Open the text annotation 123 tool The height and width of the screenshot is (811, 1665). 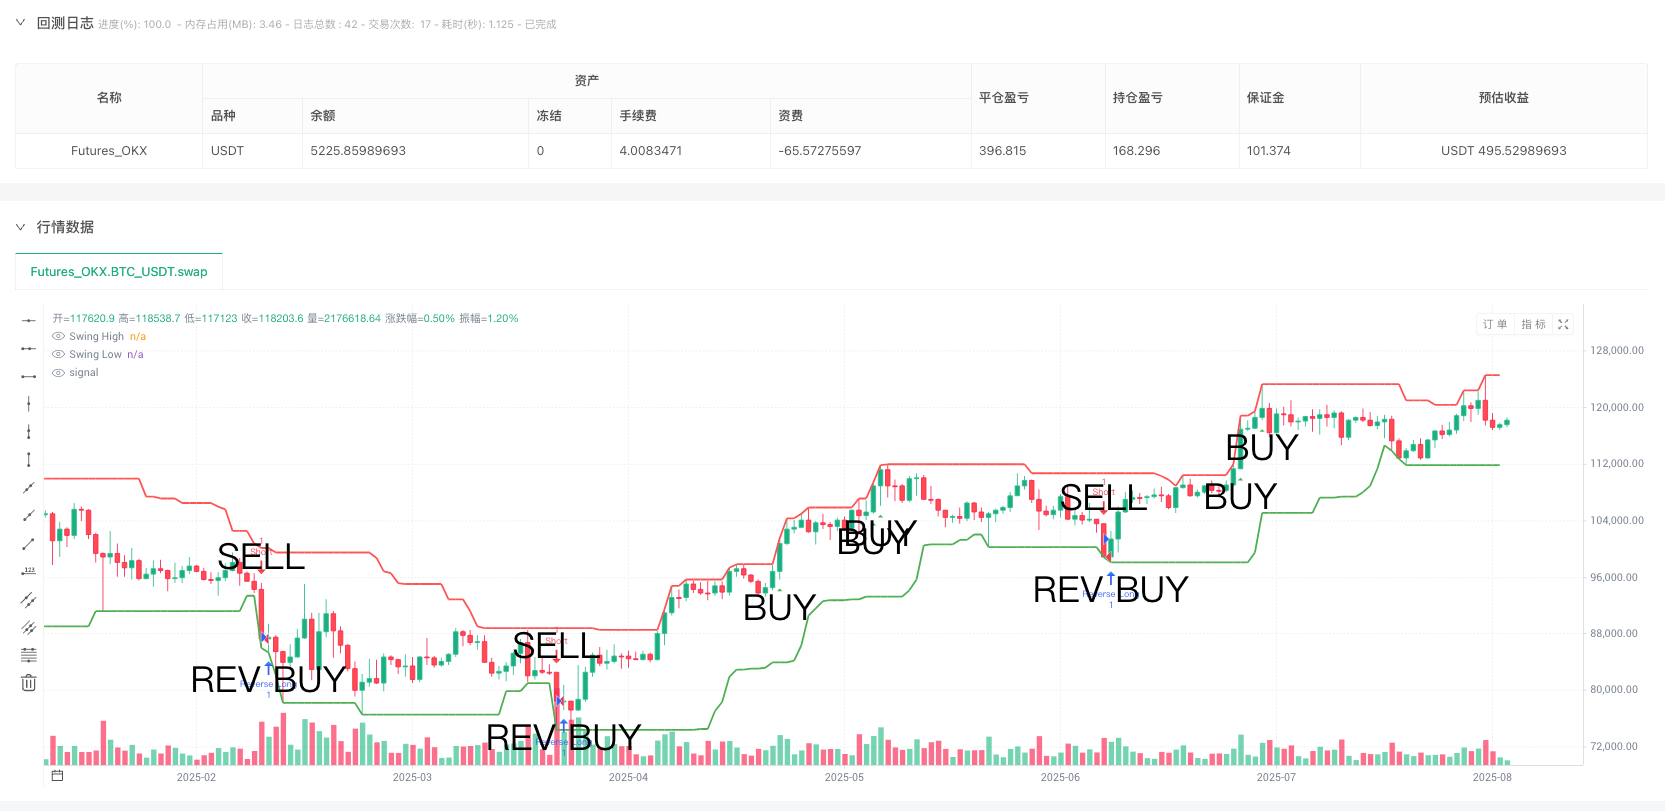28,571
